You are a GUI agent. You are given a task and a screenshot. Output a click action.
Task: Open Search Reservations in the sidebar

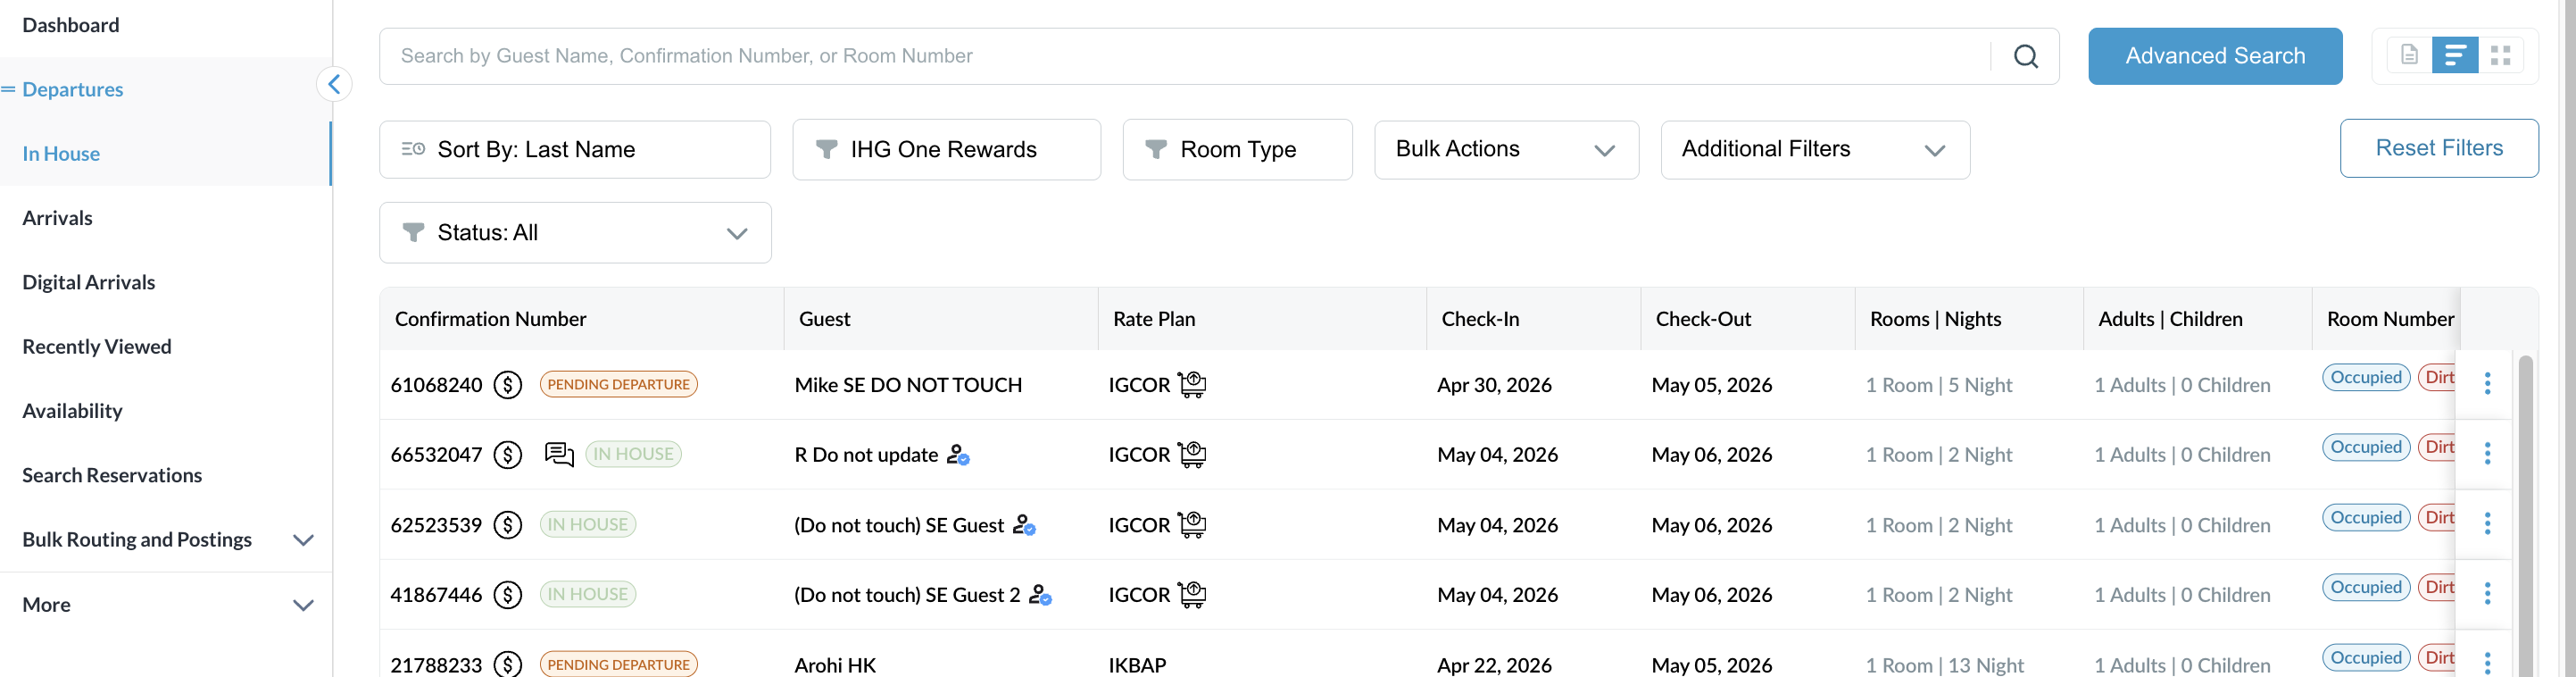pyautogui.click(x=112, y=475)
